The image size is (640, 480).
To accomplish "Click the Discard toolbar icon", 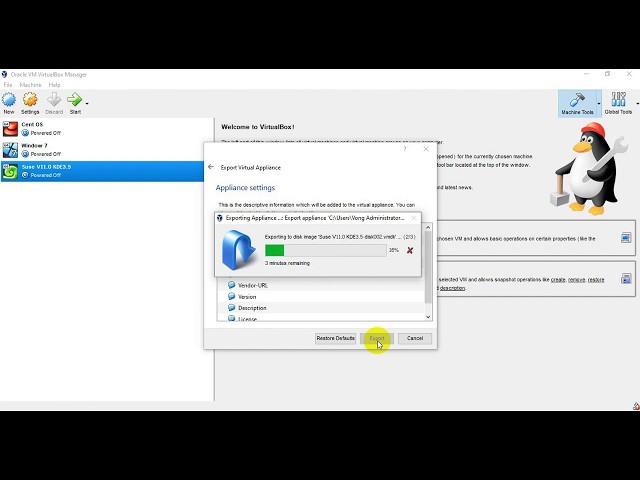I will [x=54, y=100].
